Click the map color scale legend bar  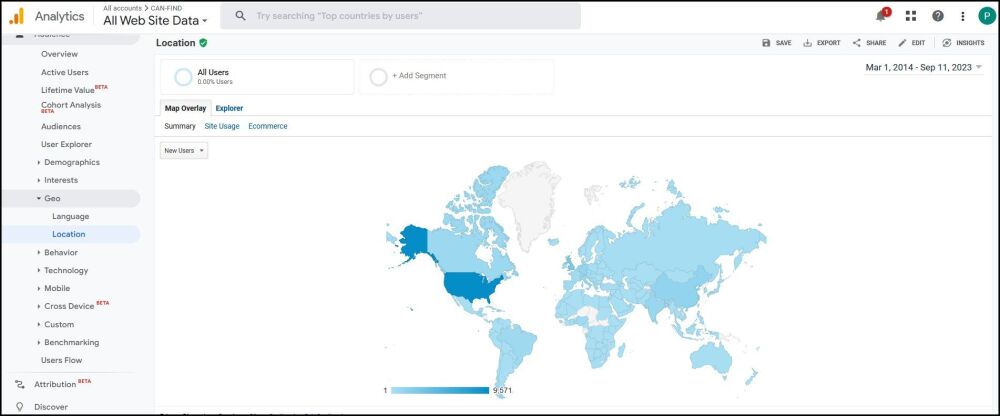pos(440,390)
